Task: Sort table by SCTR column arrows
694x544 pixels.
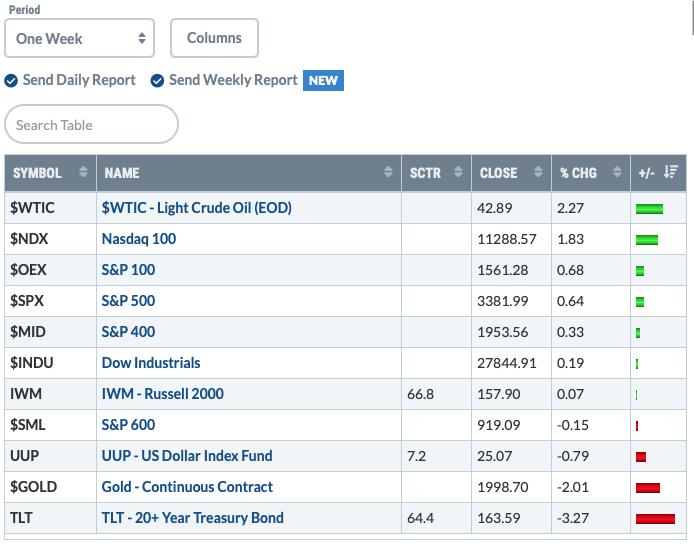Action: point(458,172)
